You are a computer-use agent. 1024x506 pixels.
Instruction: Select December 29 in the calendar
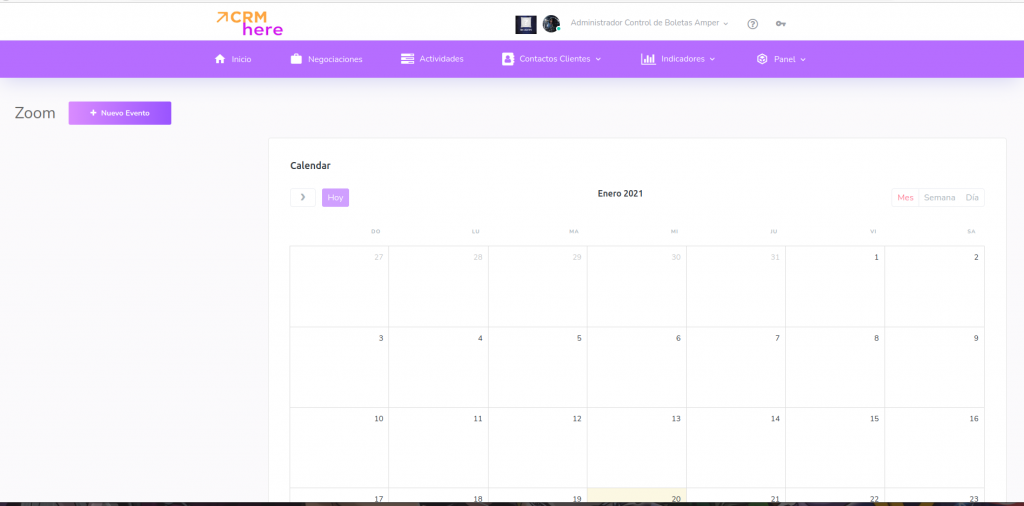tap(538, 287)
